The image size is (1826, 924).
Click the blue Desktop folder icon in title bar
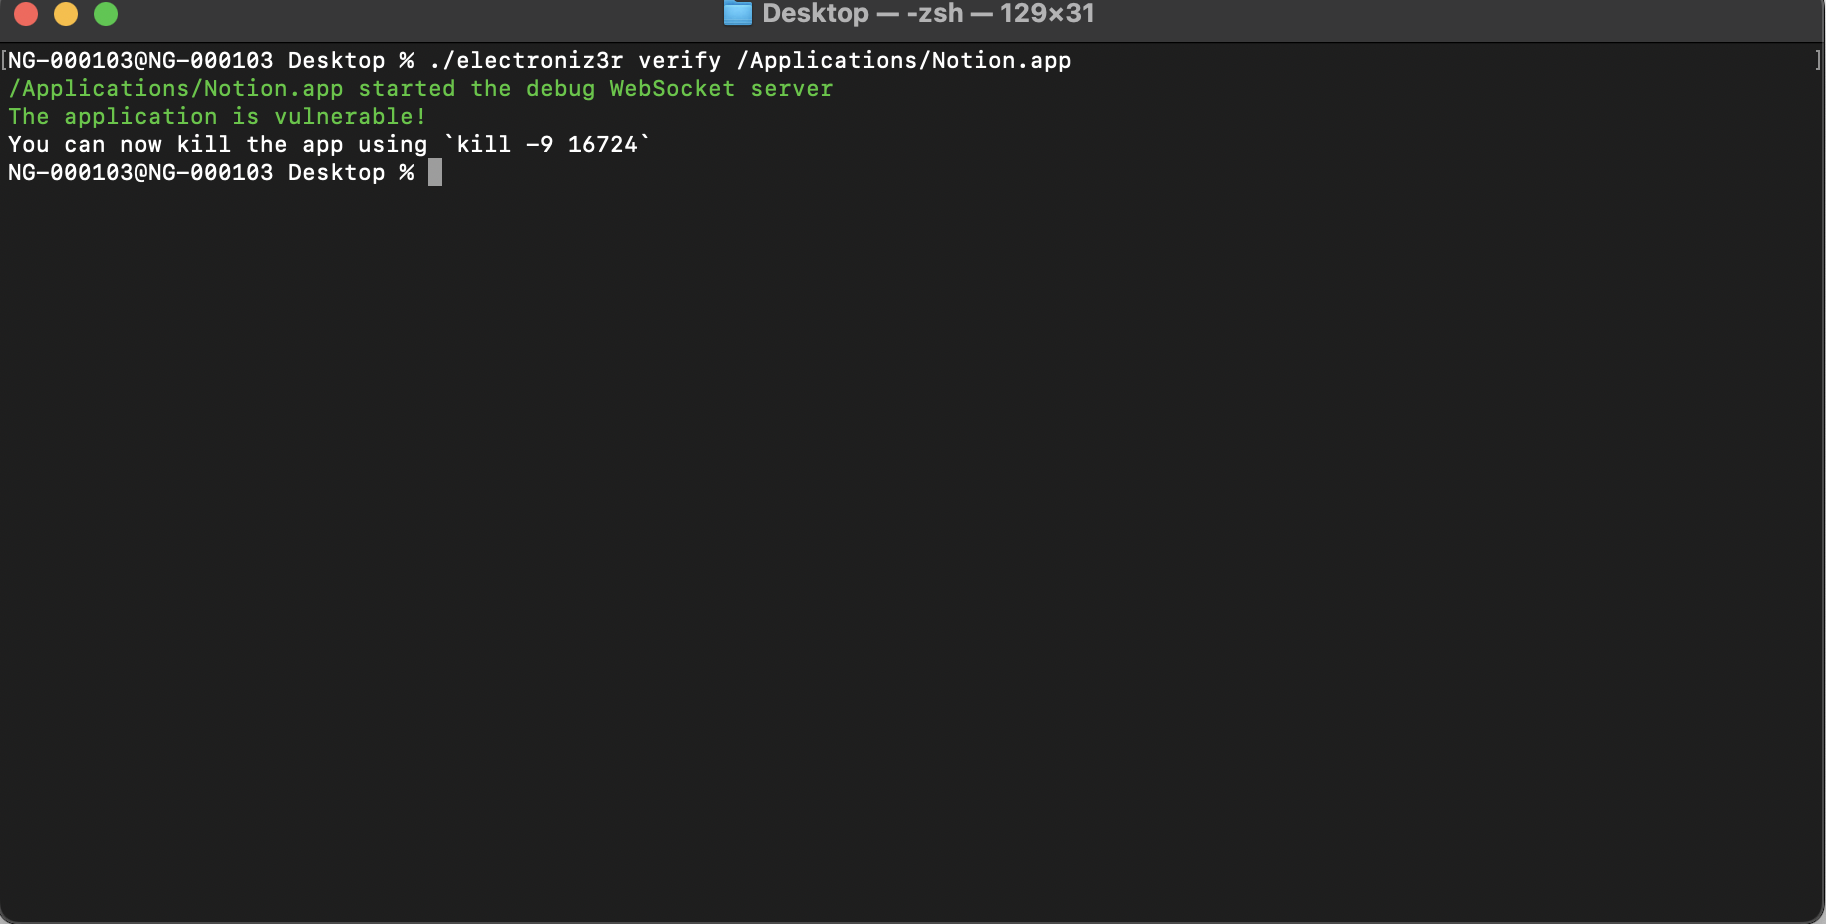737,13
